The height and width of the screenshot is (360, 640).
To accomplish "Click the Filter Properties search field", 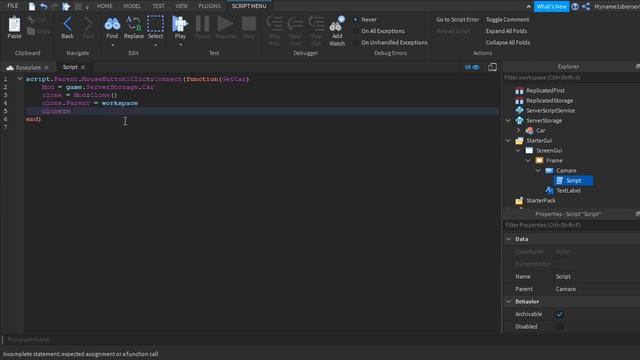I will 570,225.
